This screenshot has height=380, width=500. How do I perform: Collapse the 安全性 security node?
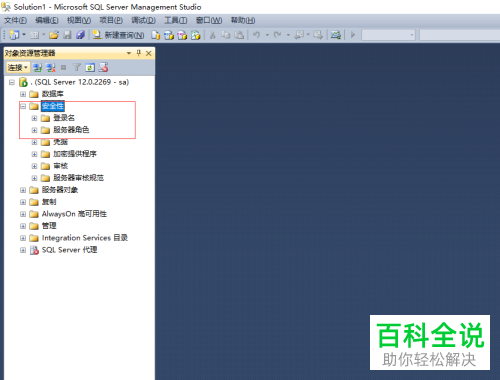pyautogui.click(x=23, y=106)
